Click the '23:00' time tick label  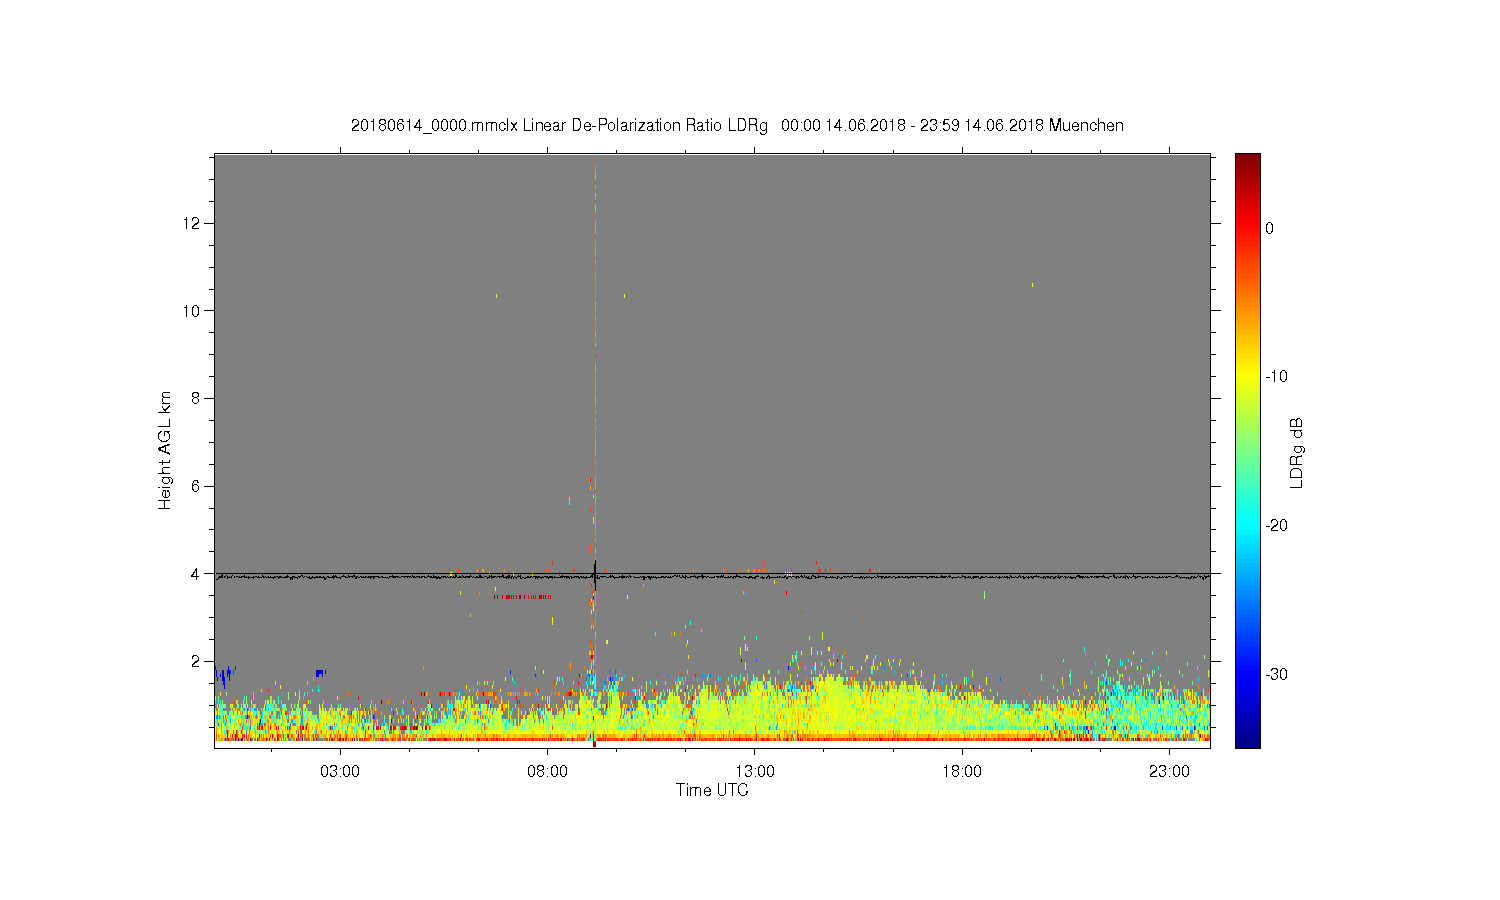coord(1169,772)
